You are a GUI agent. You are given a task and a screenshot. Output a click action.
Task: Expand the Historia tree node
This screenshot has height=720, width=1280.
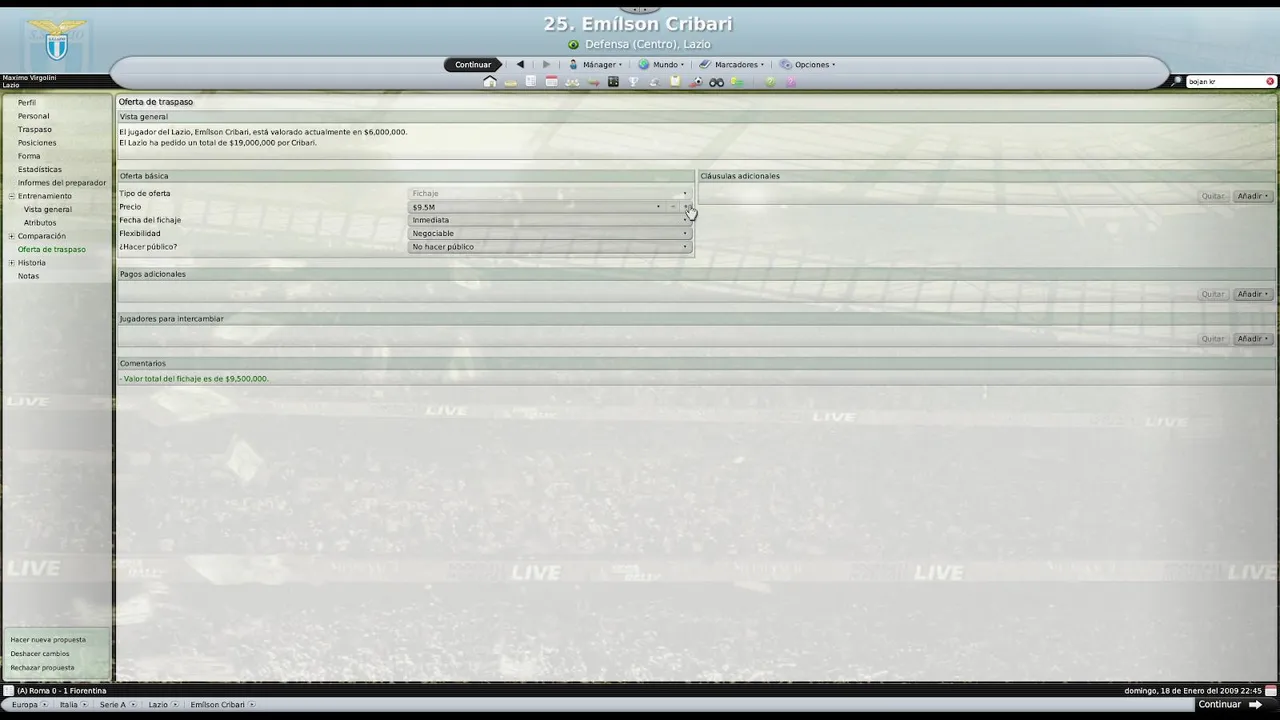point(11,263)
